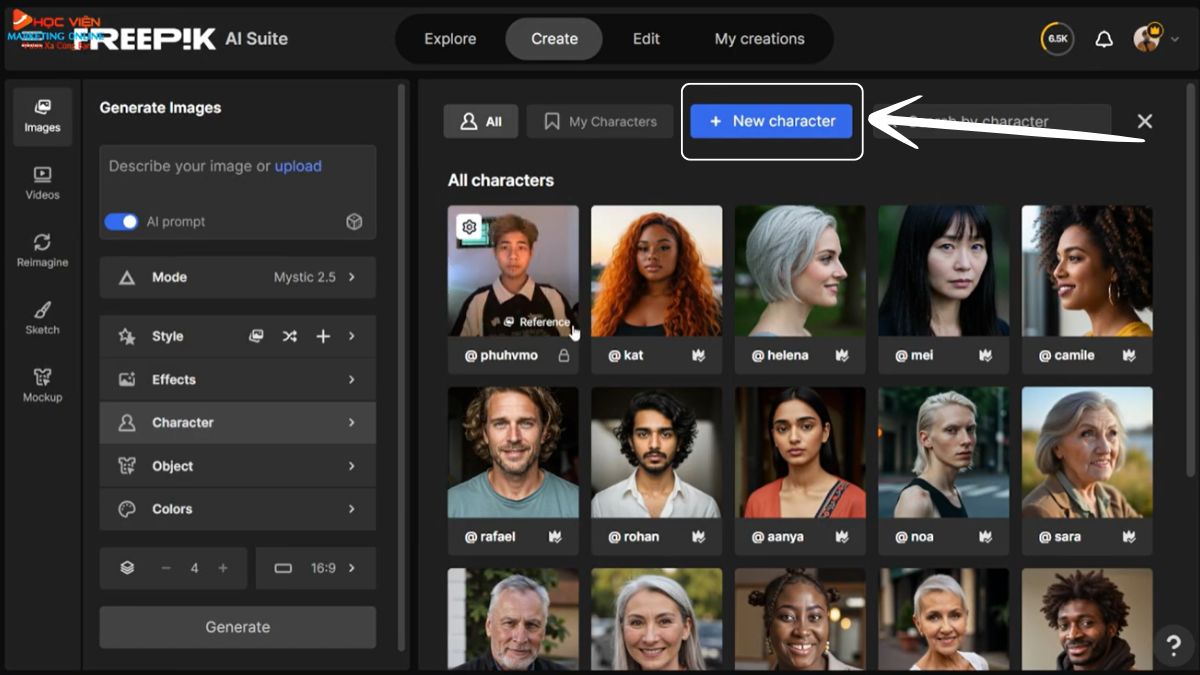Expand the Colors section
Screen dimensions: 1200x675
tap(237, 509)
